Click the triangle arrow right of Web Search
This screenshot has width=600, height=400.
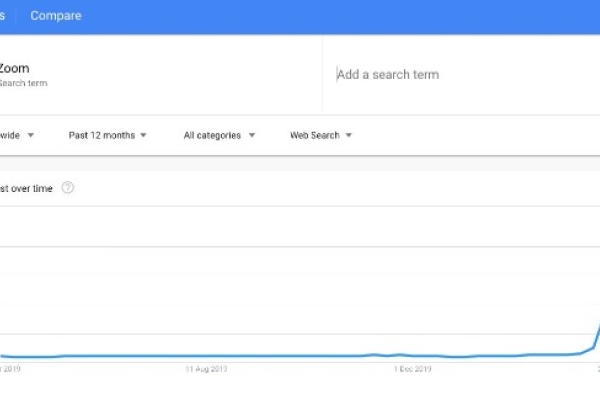tap(348, 135)
